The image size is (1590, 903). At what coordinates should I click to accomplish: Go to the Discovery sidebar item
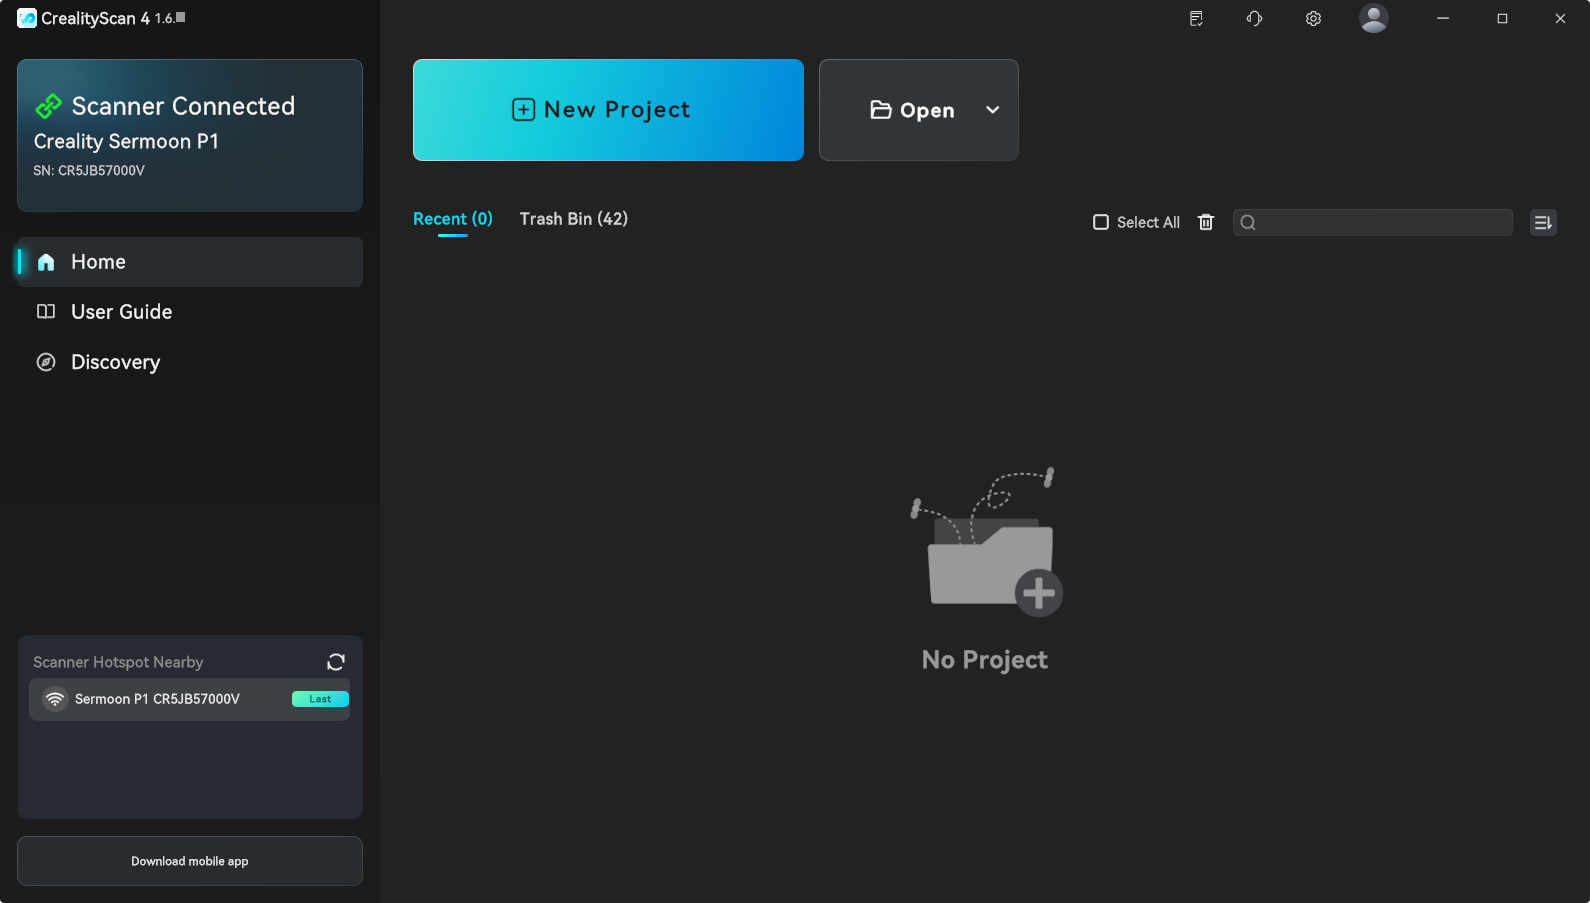pos(115,362)
